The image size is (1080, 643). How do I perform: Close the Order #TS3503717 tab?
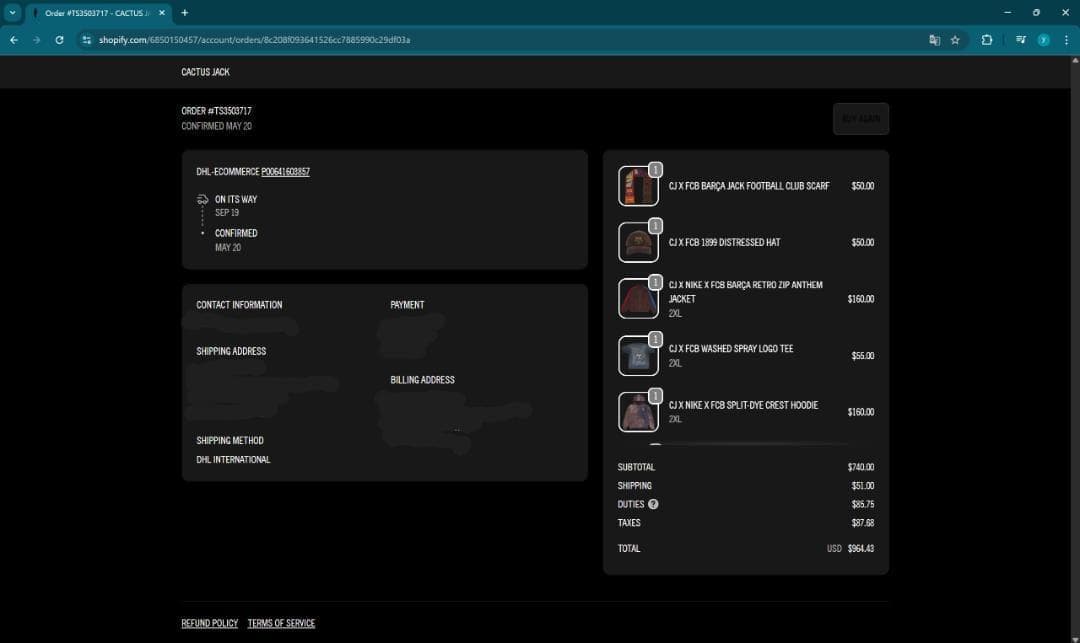(162, 13)
